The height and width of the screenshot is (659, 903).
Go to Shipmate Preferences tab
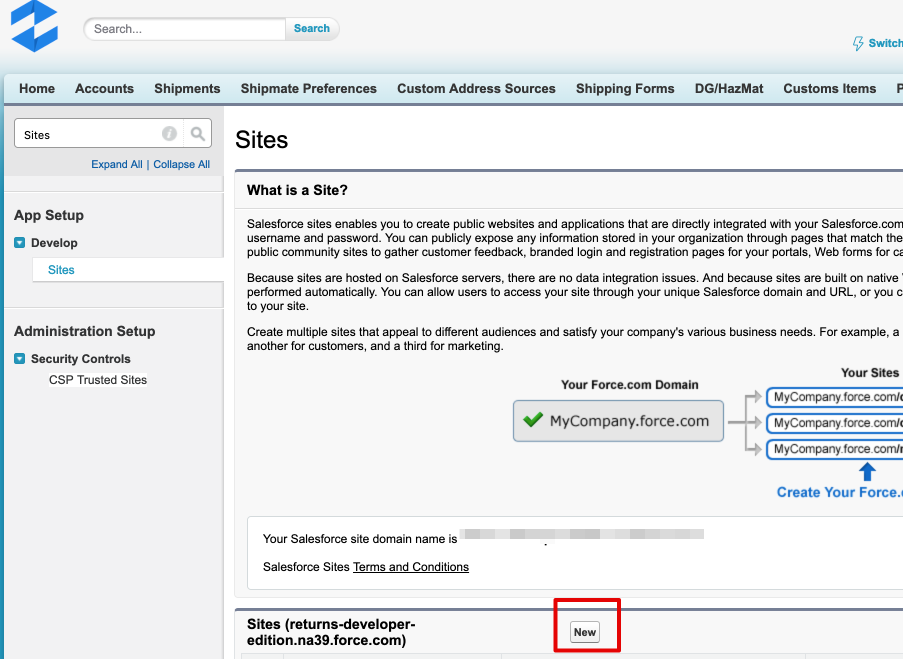coord(309,89)
